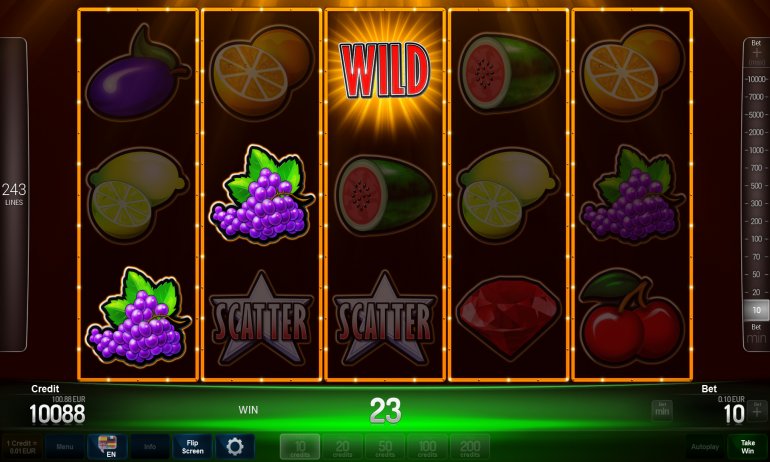Click the plum symbol on the first reel
The width and height of the screenshot is (770, 462).
click(137, 74)
